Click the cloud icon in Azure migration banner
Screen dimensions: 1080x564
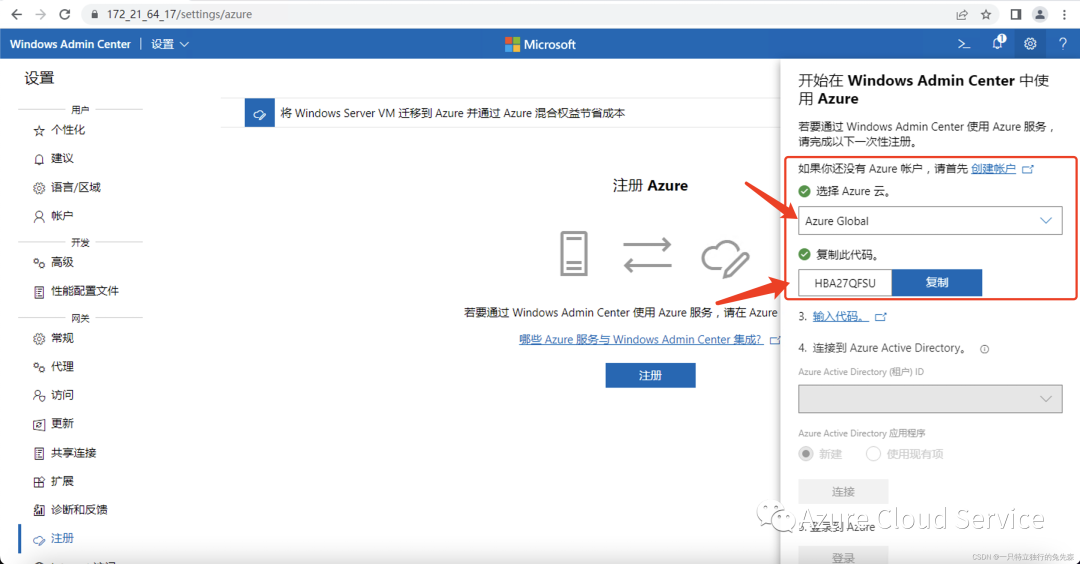click(260, 114)
